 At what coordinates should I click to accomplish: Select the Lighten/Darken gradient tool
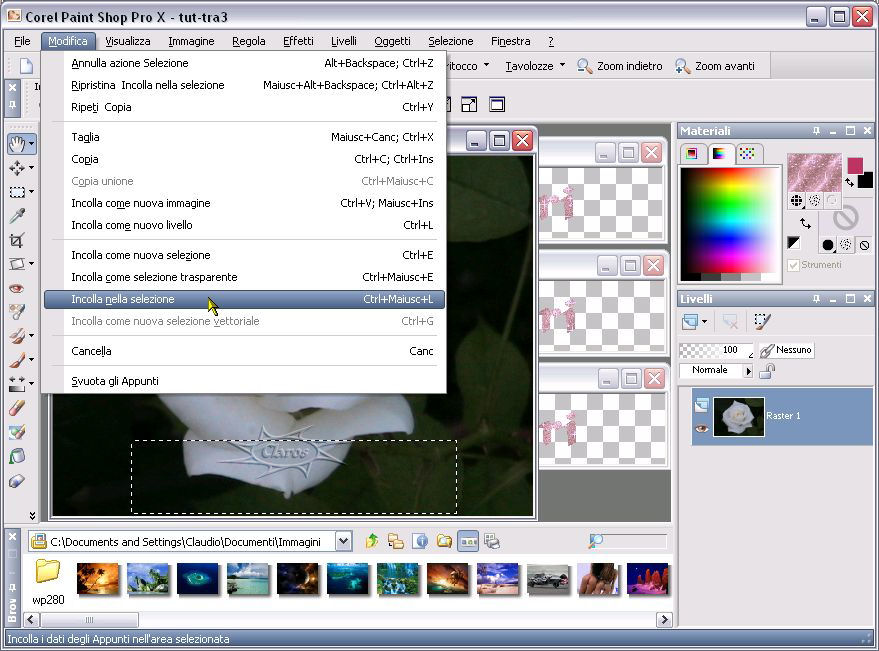(x=17, y=384)
